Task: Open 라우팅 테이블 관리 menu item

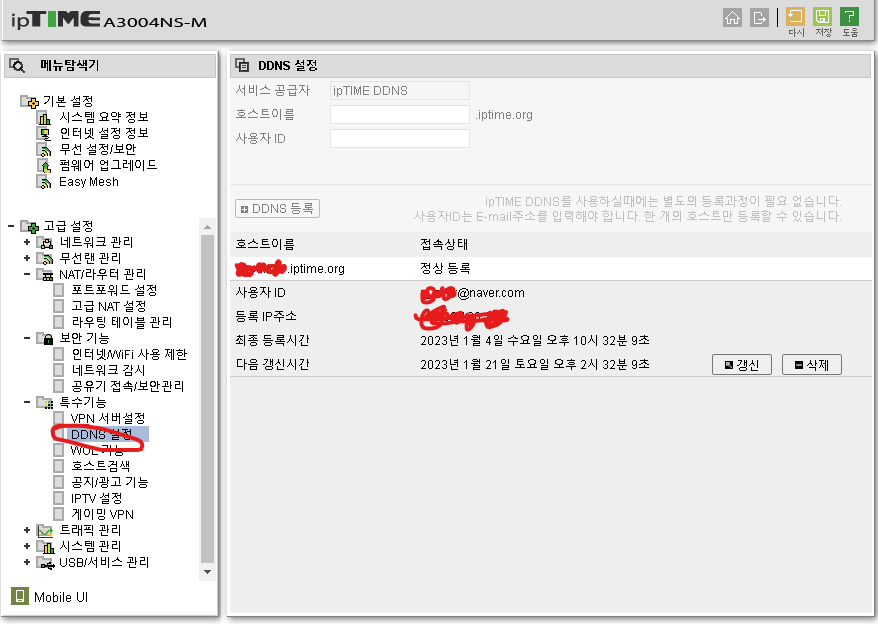Action: 122,322
